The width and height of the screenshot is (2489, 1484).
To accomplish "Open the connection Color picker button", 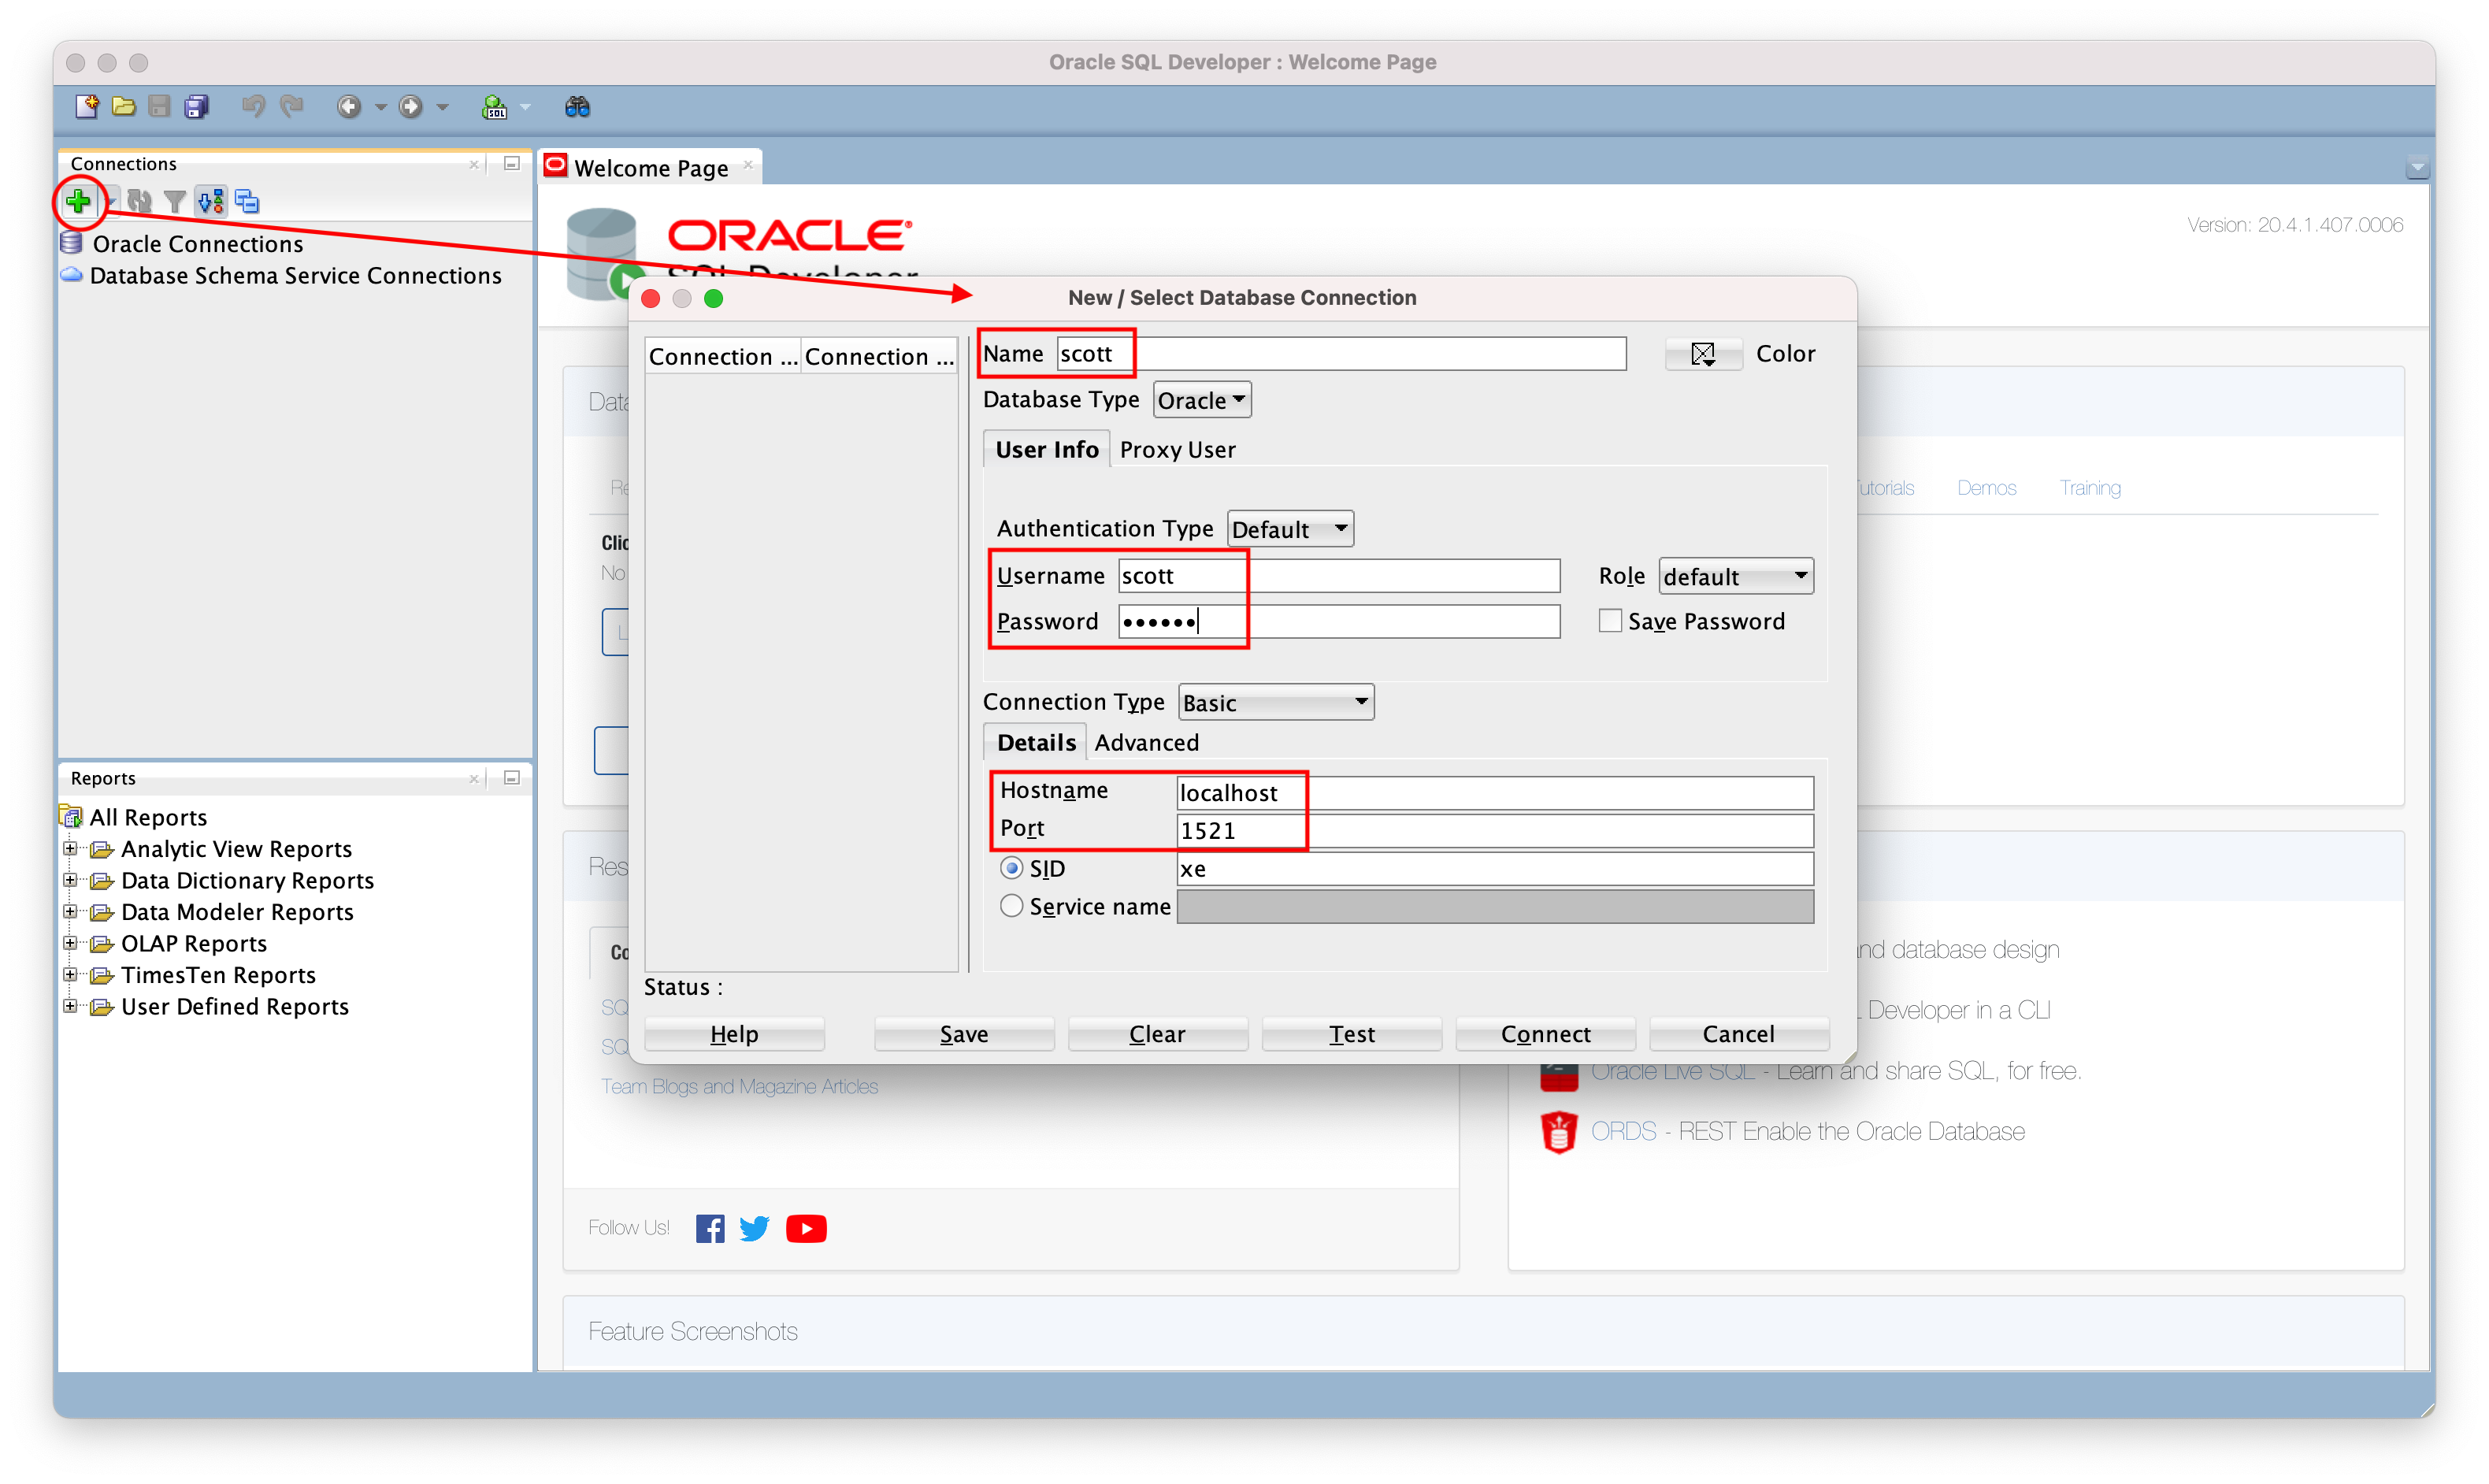I will click(x=1702, y=354).
